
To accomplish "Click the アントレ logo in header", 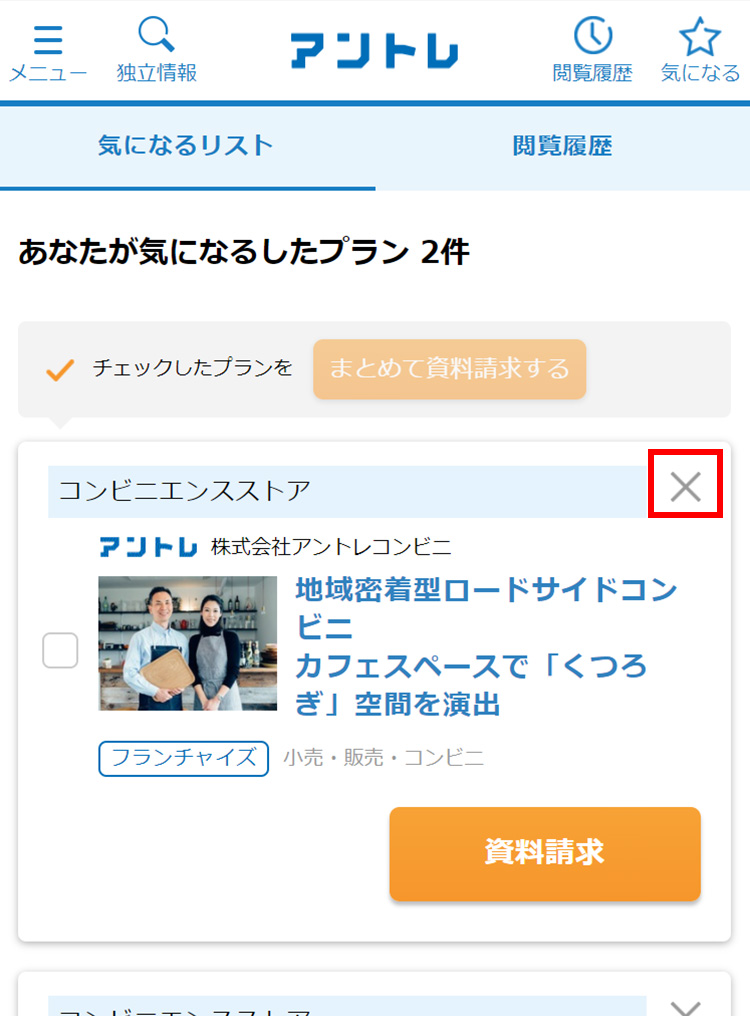I will (x=374, y=51).
